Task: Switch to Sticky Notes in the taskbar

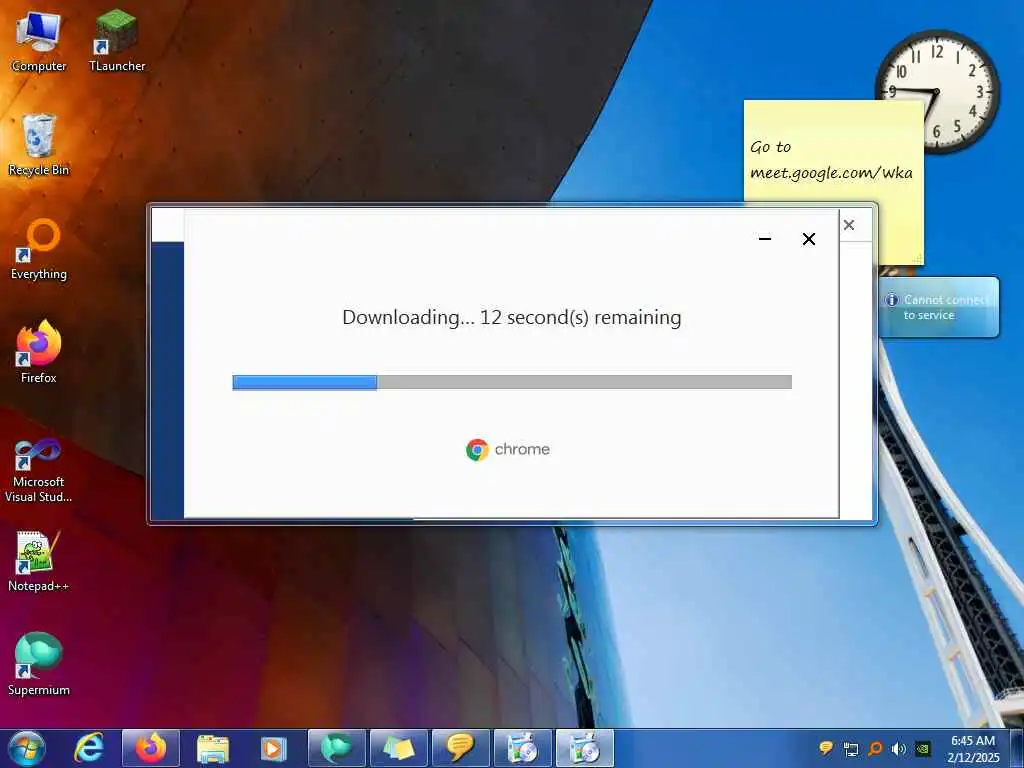Action: 398,748
